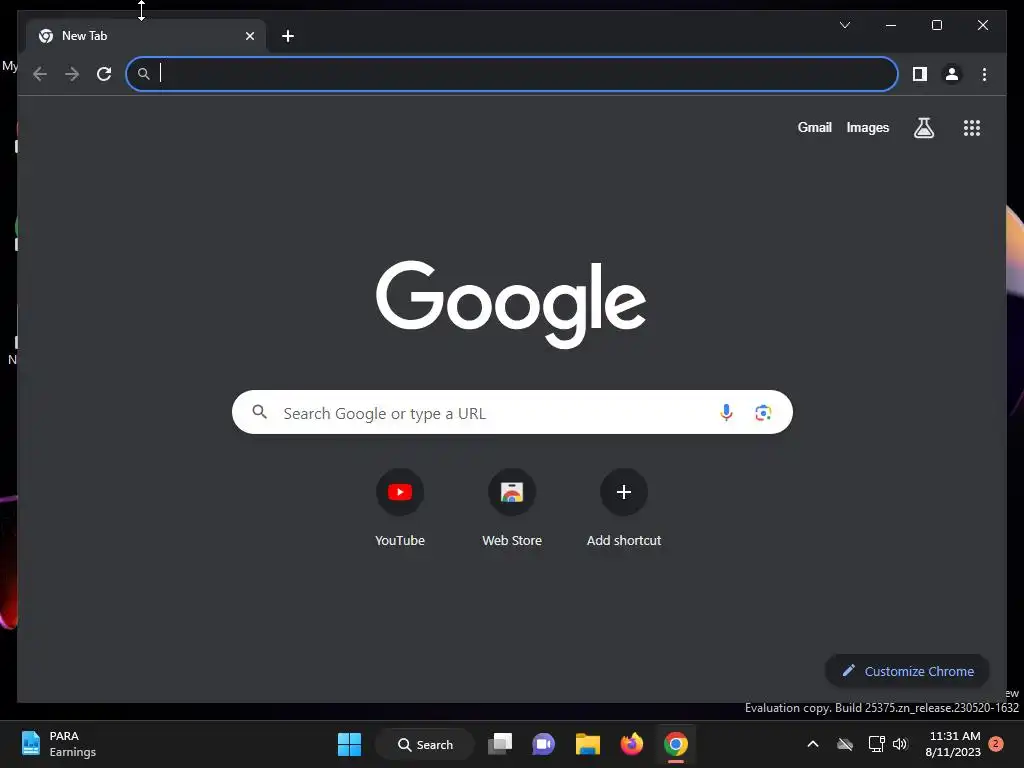Minimize the Chrome window
Screen dimensions: 1024x768
point(891,25)
